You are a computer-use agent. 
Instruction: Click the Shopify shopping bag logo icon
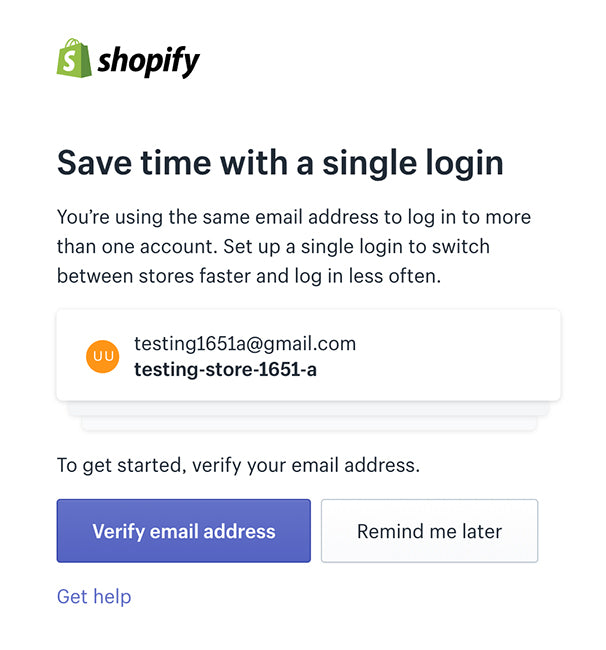pyautogui.click(x=74, y=59)
